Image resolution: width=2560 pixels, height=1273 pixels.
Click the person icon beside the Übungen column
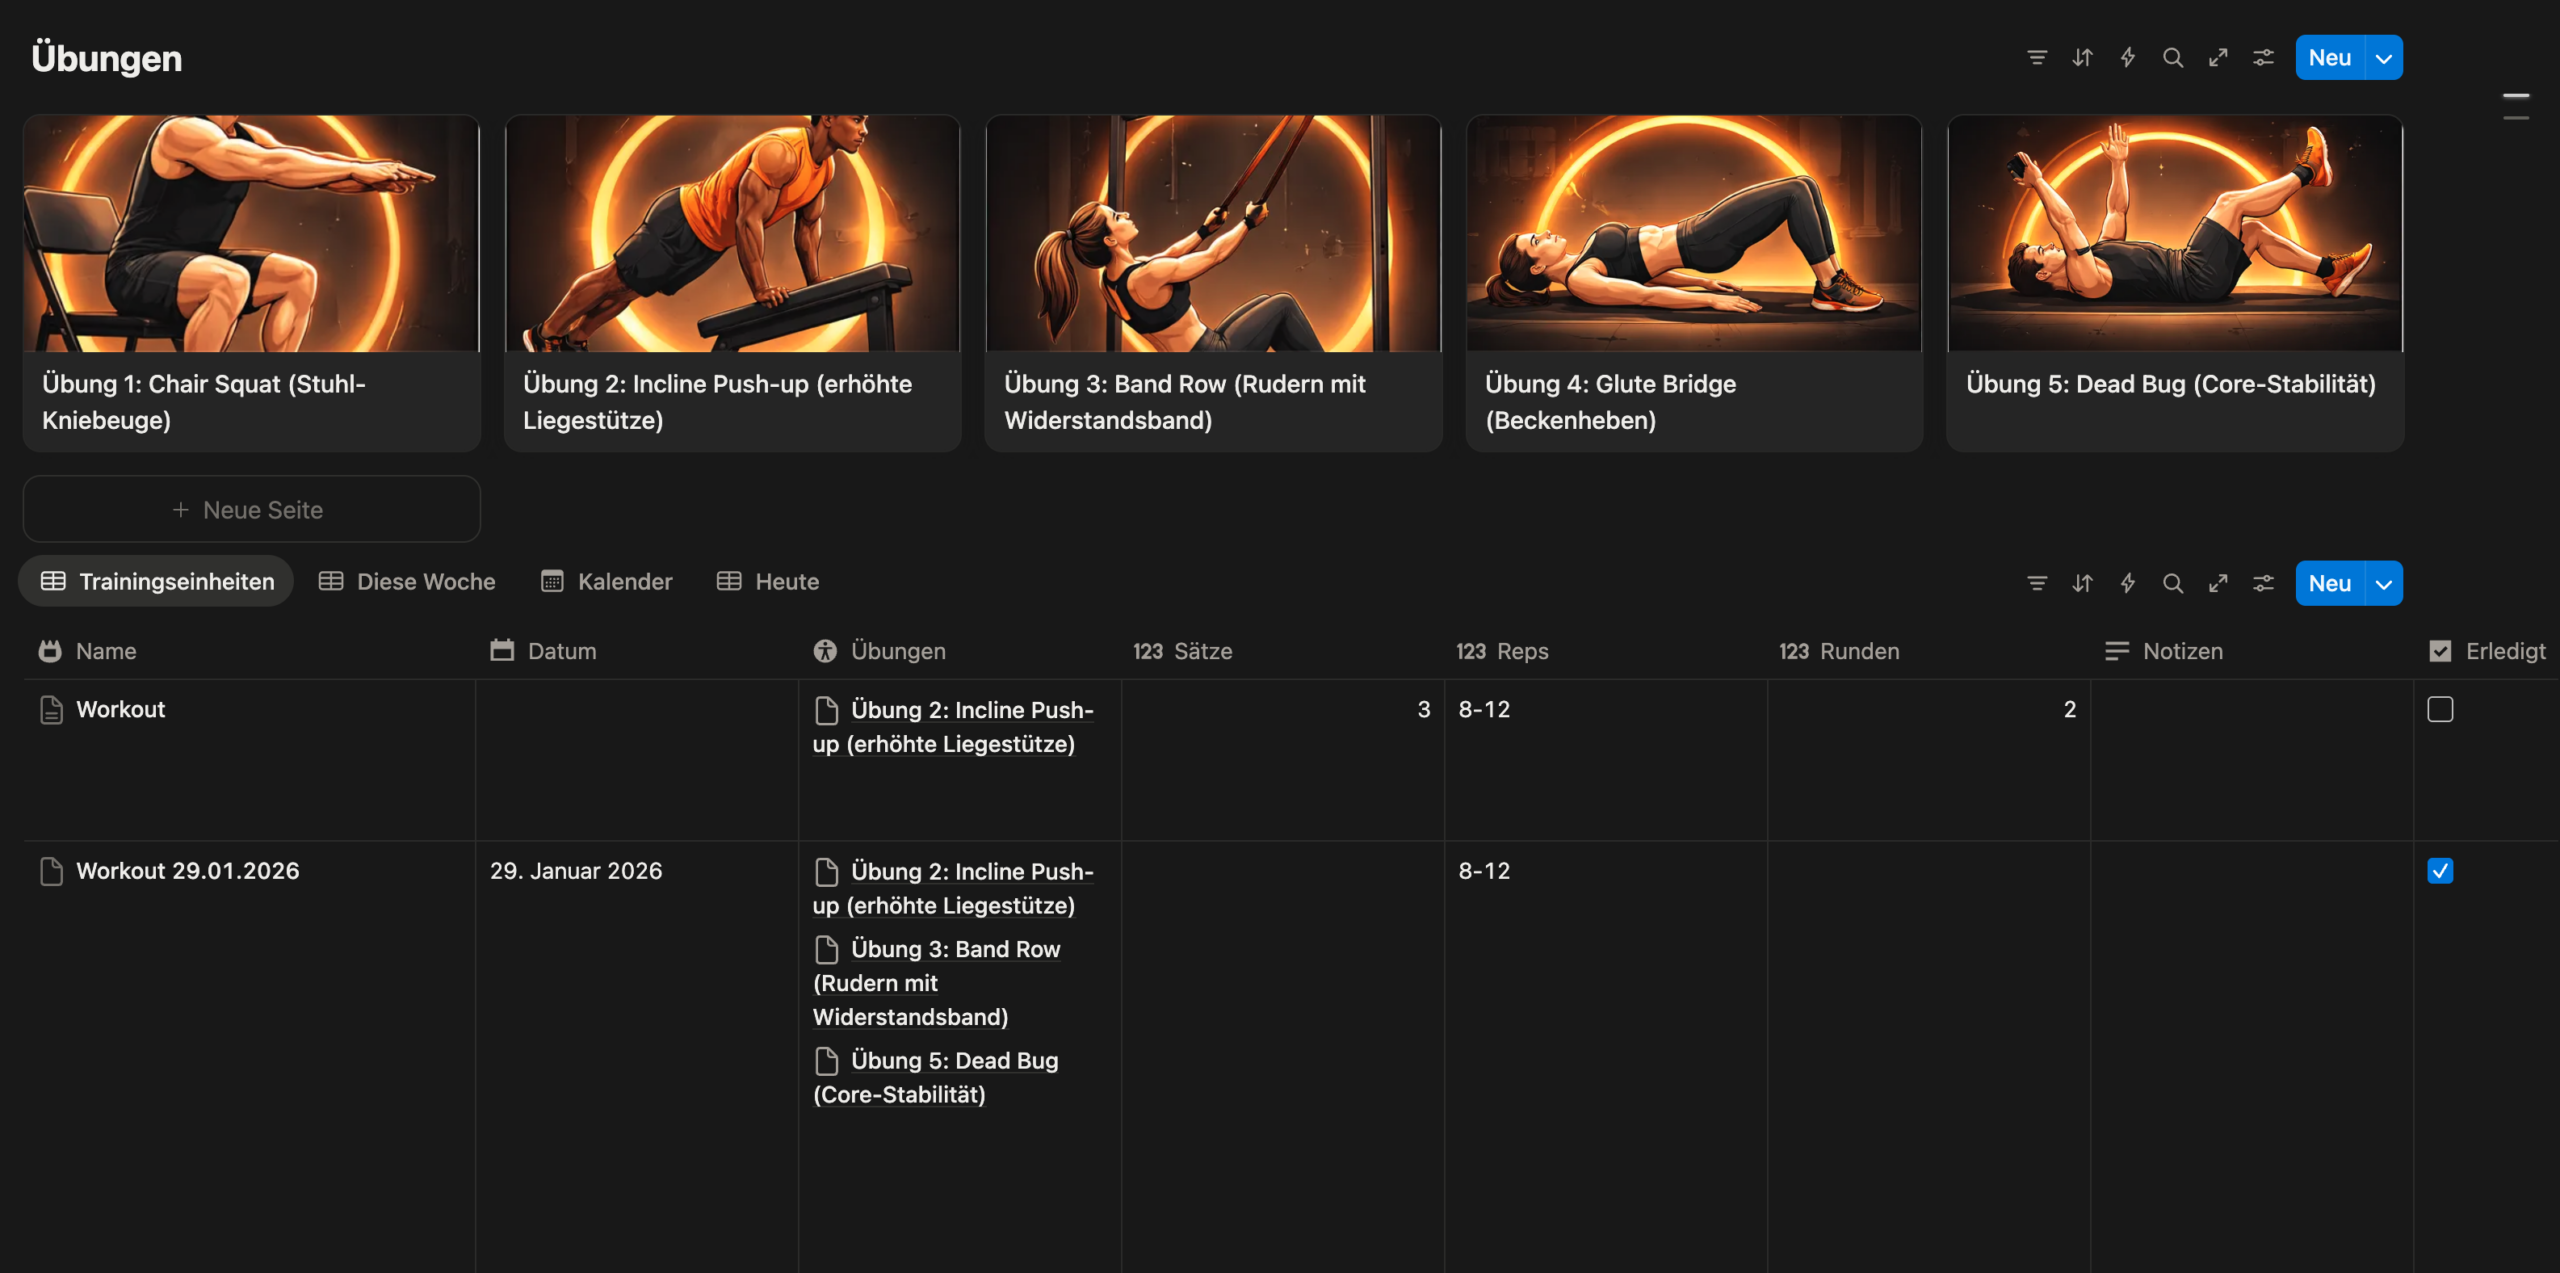(824, 651)
